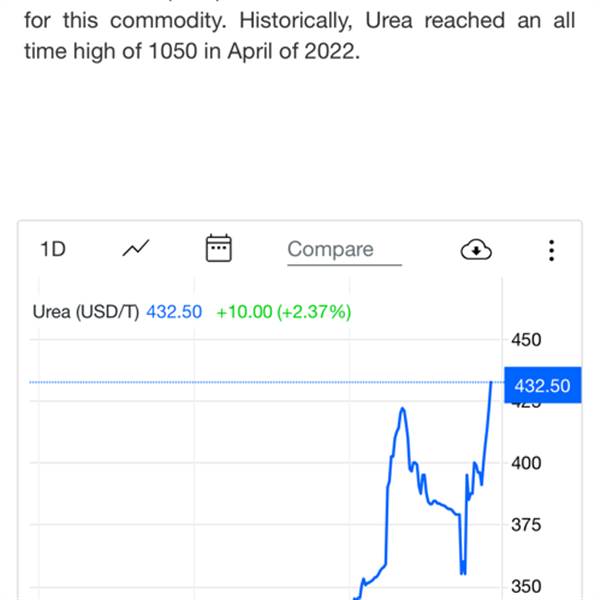600x600 pixels.
Task: Click the 432.50 value in chart legend
Action: (x=174, y=312)
